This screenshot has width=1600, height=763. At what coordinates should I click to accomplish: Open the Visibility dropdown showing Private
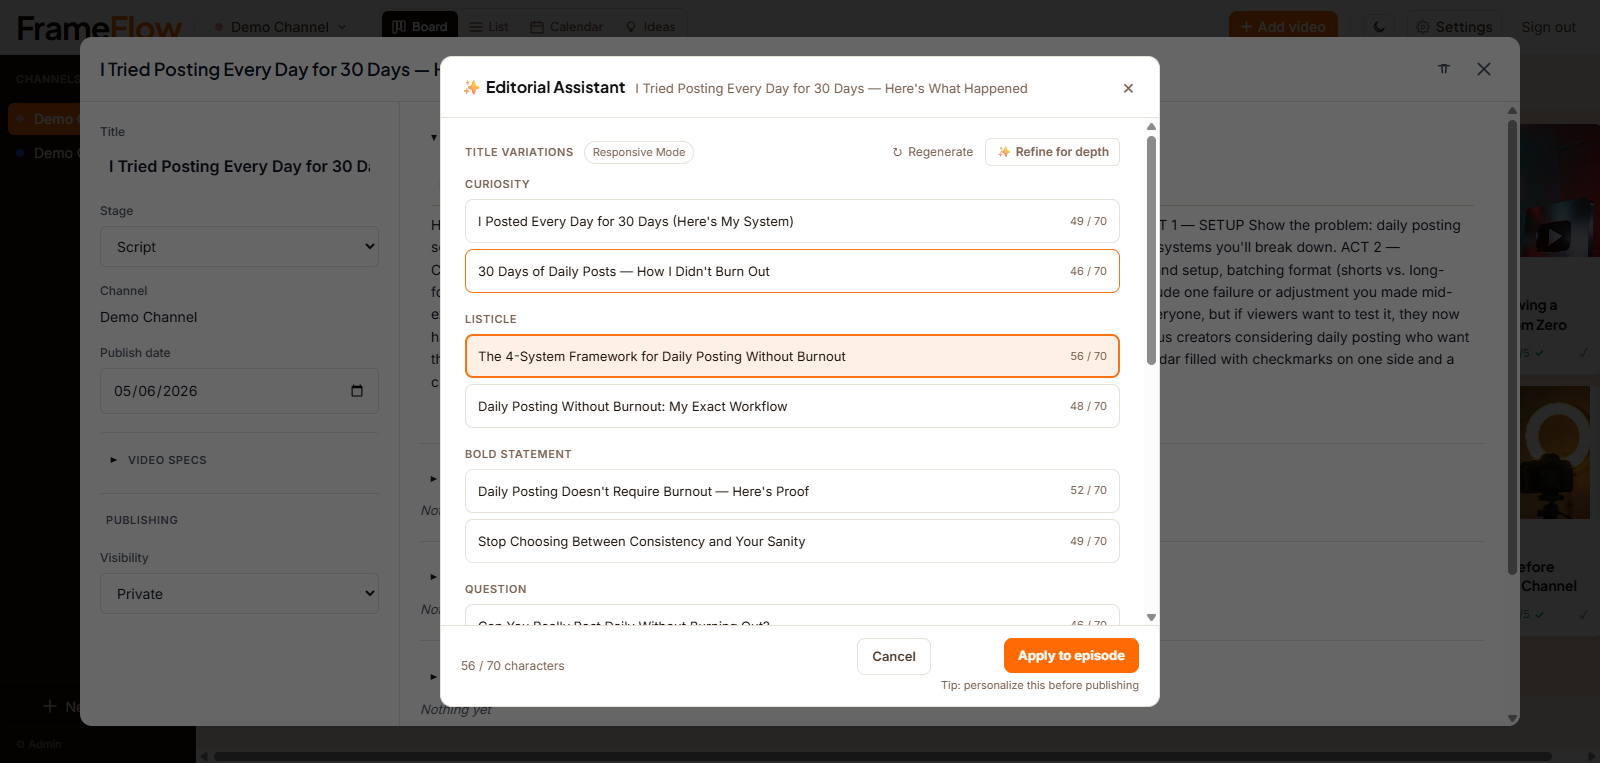point(239,594)
